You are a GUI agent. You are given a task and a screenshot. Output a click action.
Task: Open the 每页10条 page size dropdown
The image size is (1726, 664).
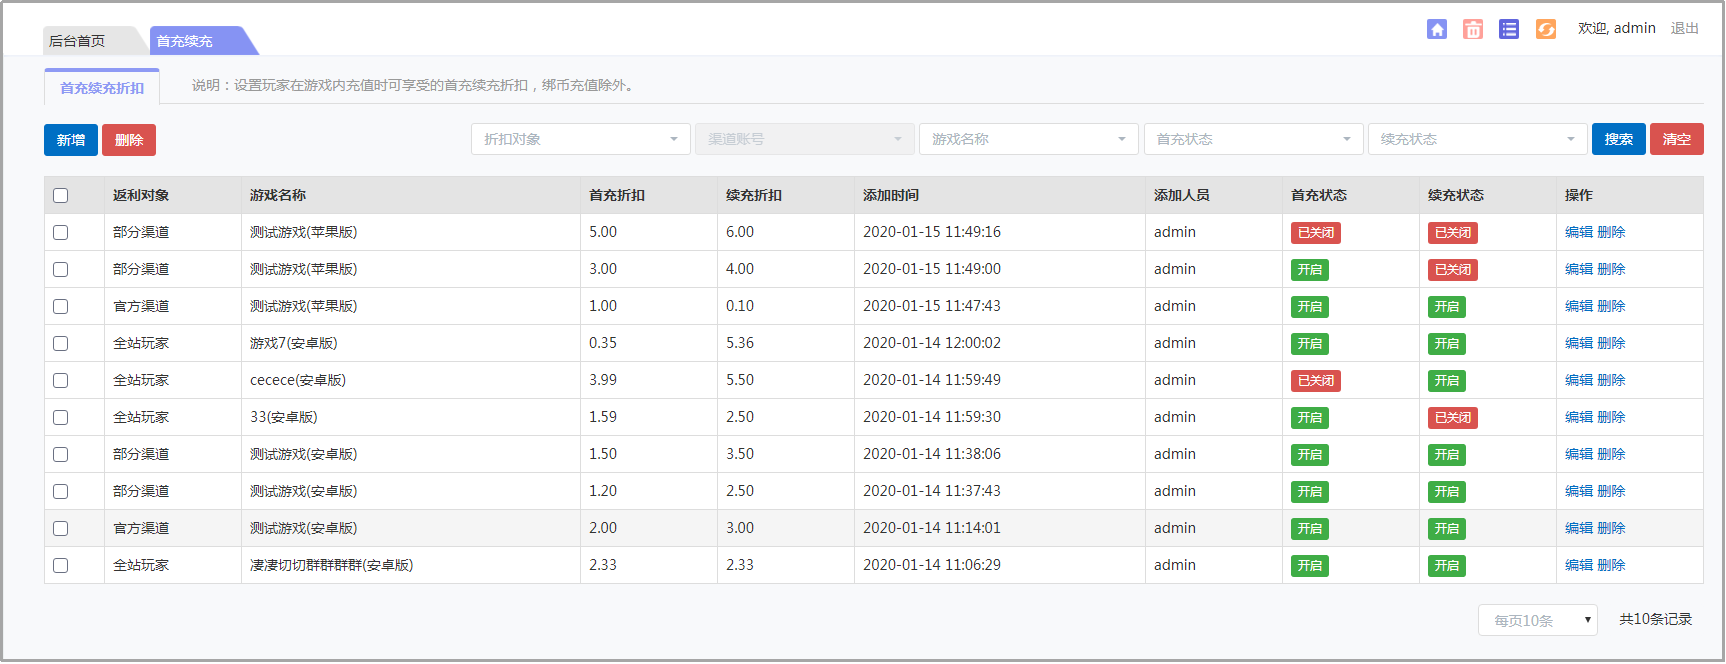point(1538,620)
